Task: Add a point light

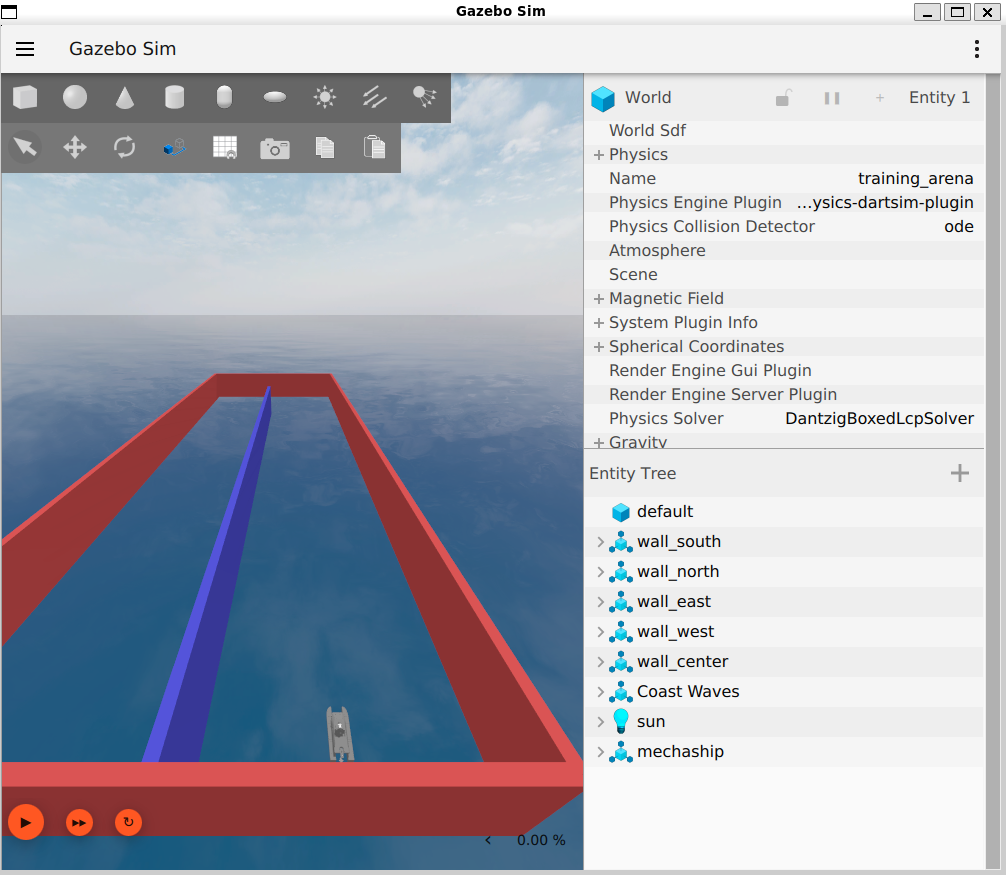Action: pos(325,98)
